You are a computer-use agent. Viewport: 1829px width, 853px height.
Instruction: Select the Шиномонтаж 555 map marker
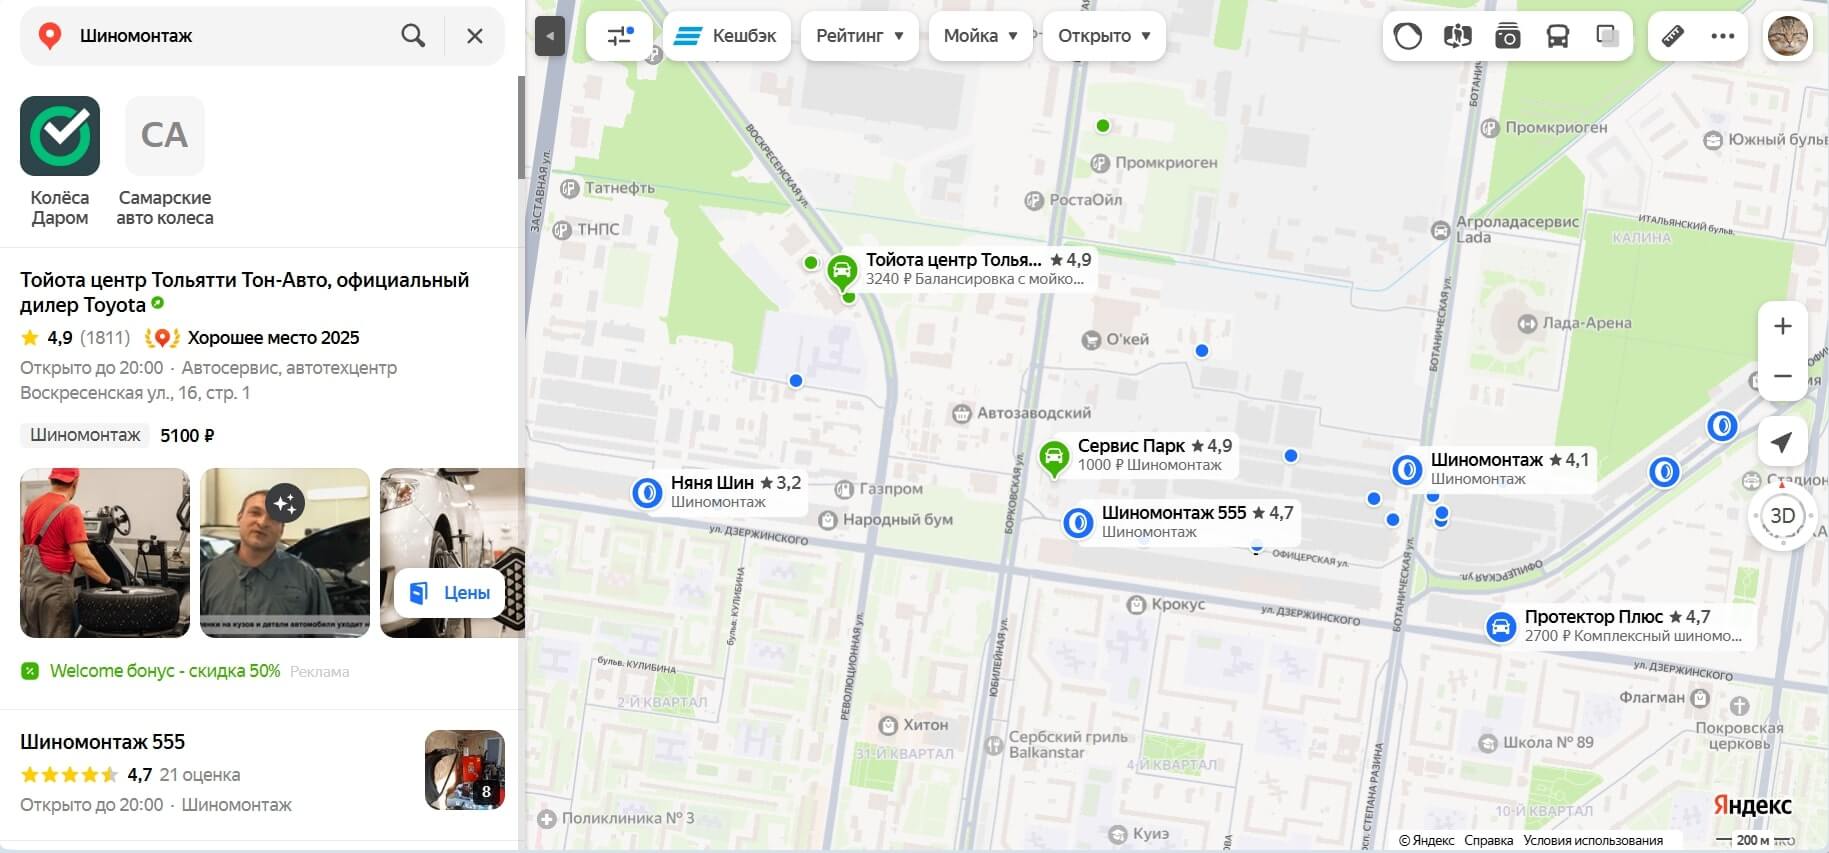(x=1078, y=522)
